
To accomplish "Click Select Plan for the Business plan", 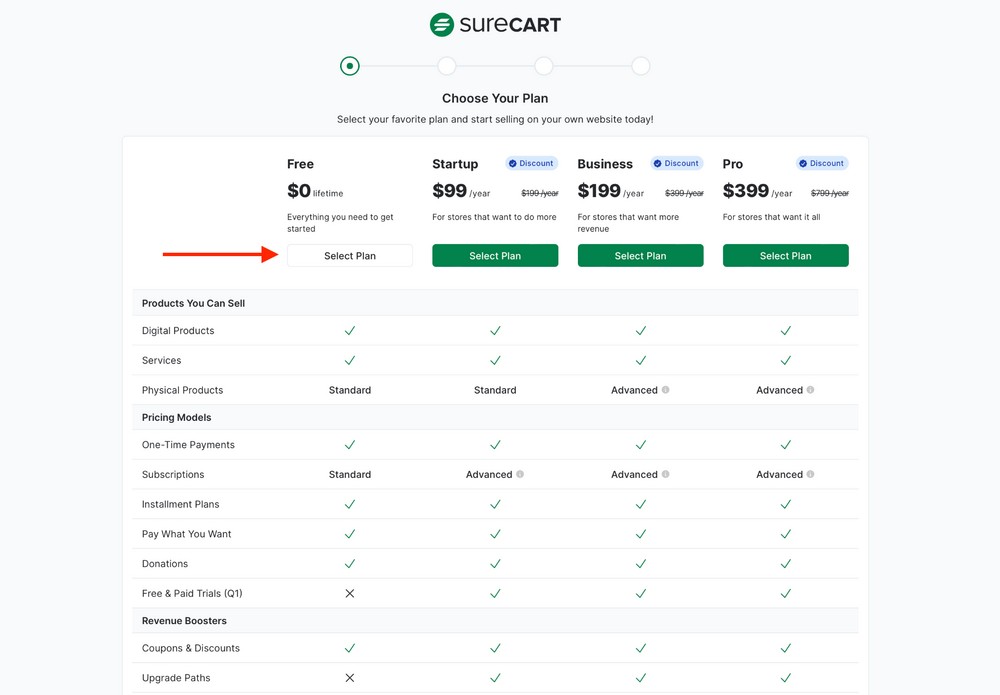I will [x=640, y=255].
